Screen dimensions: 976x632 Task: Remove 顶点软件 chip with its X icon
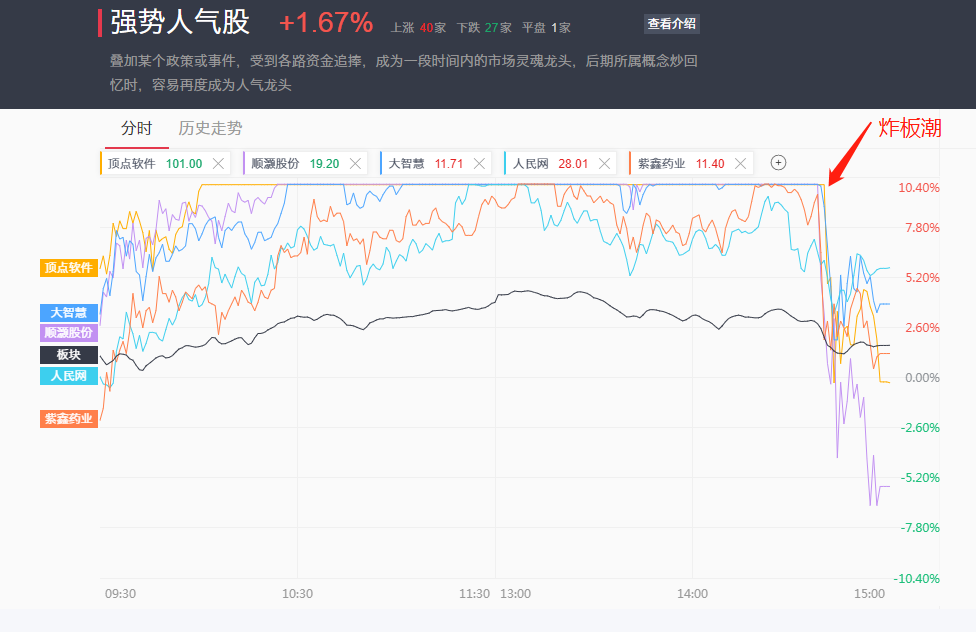(219, 163)
